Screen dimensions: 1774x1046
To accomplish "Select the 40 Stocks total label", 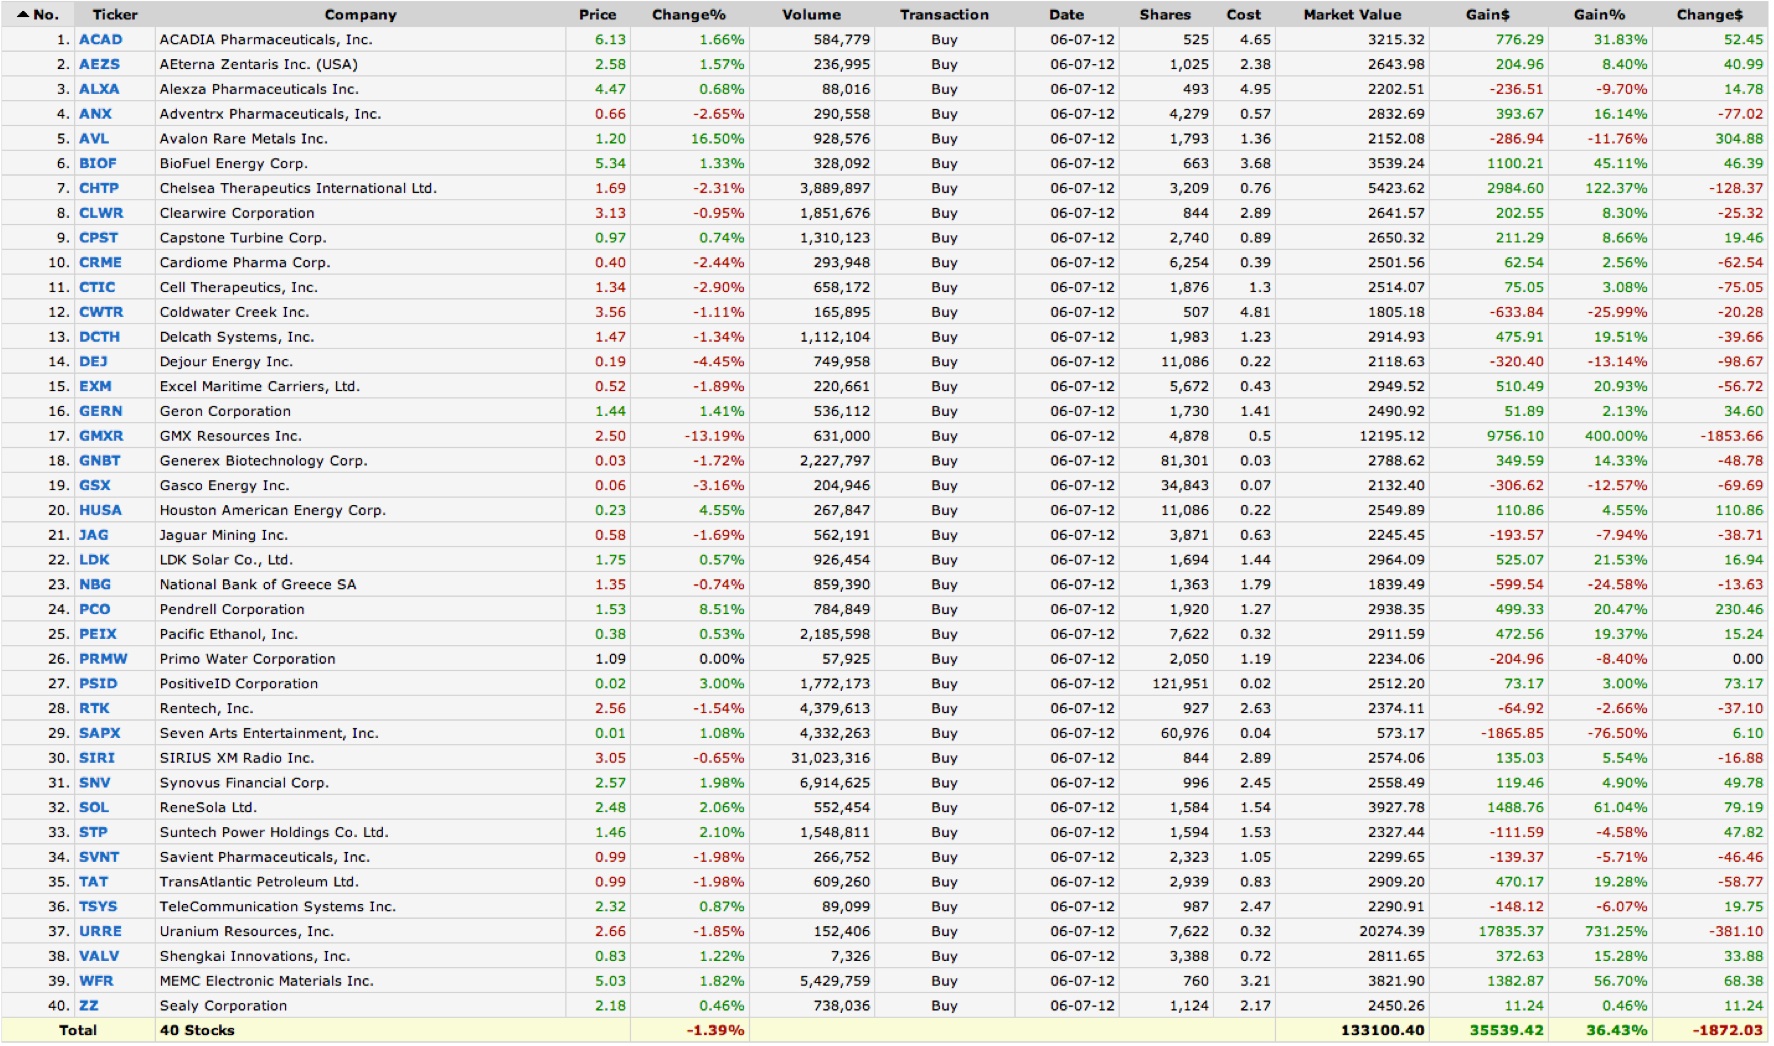I will [x=197, y=1030].
